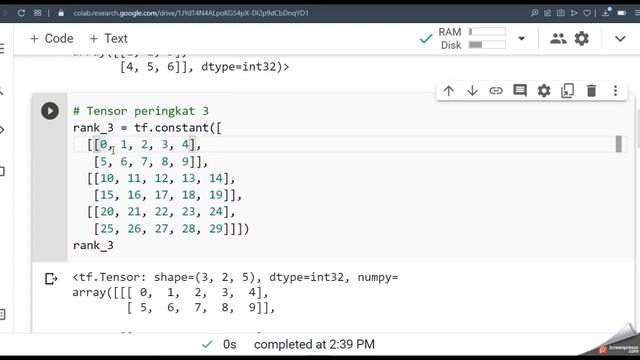This screenshot has height=360, width=640.
Task: Clear the cell output icon
Action: click(51, 279)
